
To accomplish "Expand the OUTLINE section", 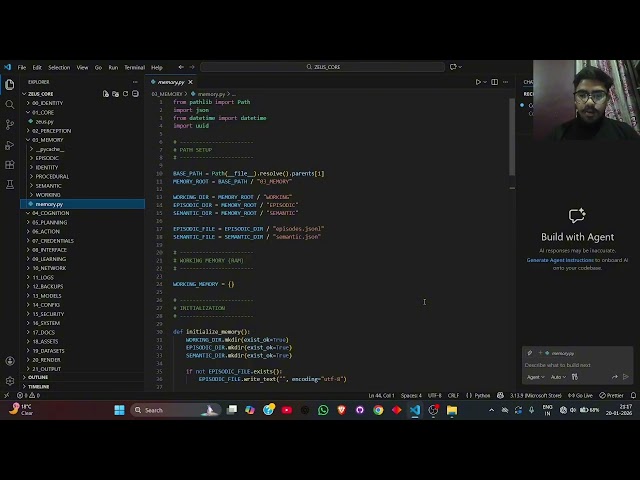I will point(38,377).
